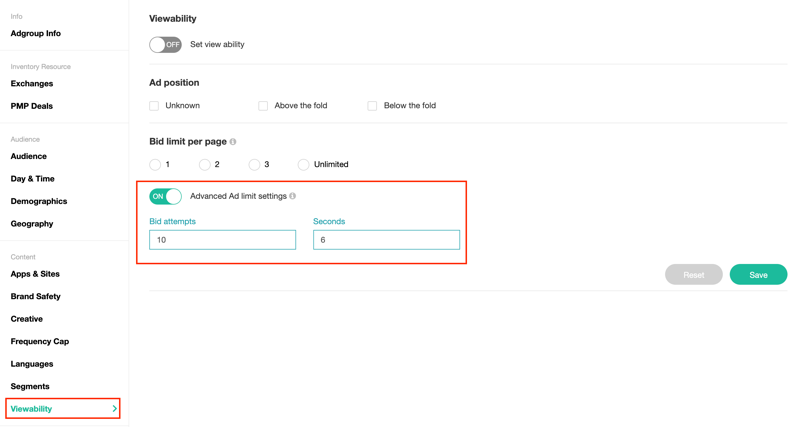Check the Above the fold checkbox
This screenshot has width=800, height=427.
263,106
